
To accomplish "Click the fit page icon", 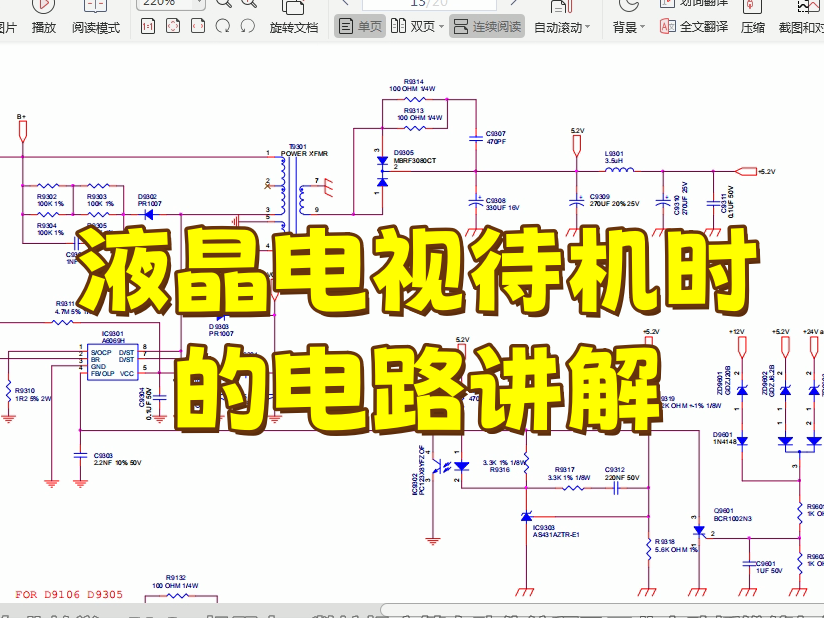I will coord(172,26).
